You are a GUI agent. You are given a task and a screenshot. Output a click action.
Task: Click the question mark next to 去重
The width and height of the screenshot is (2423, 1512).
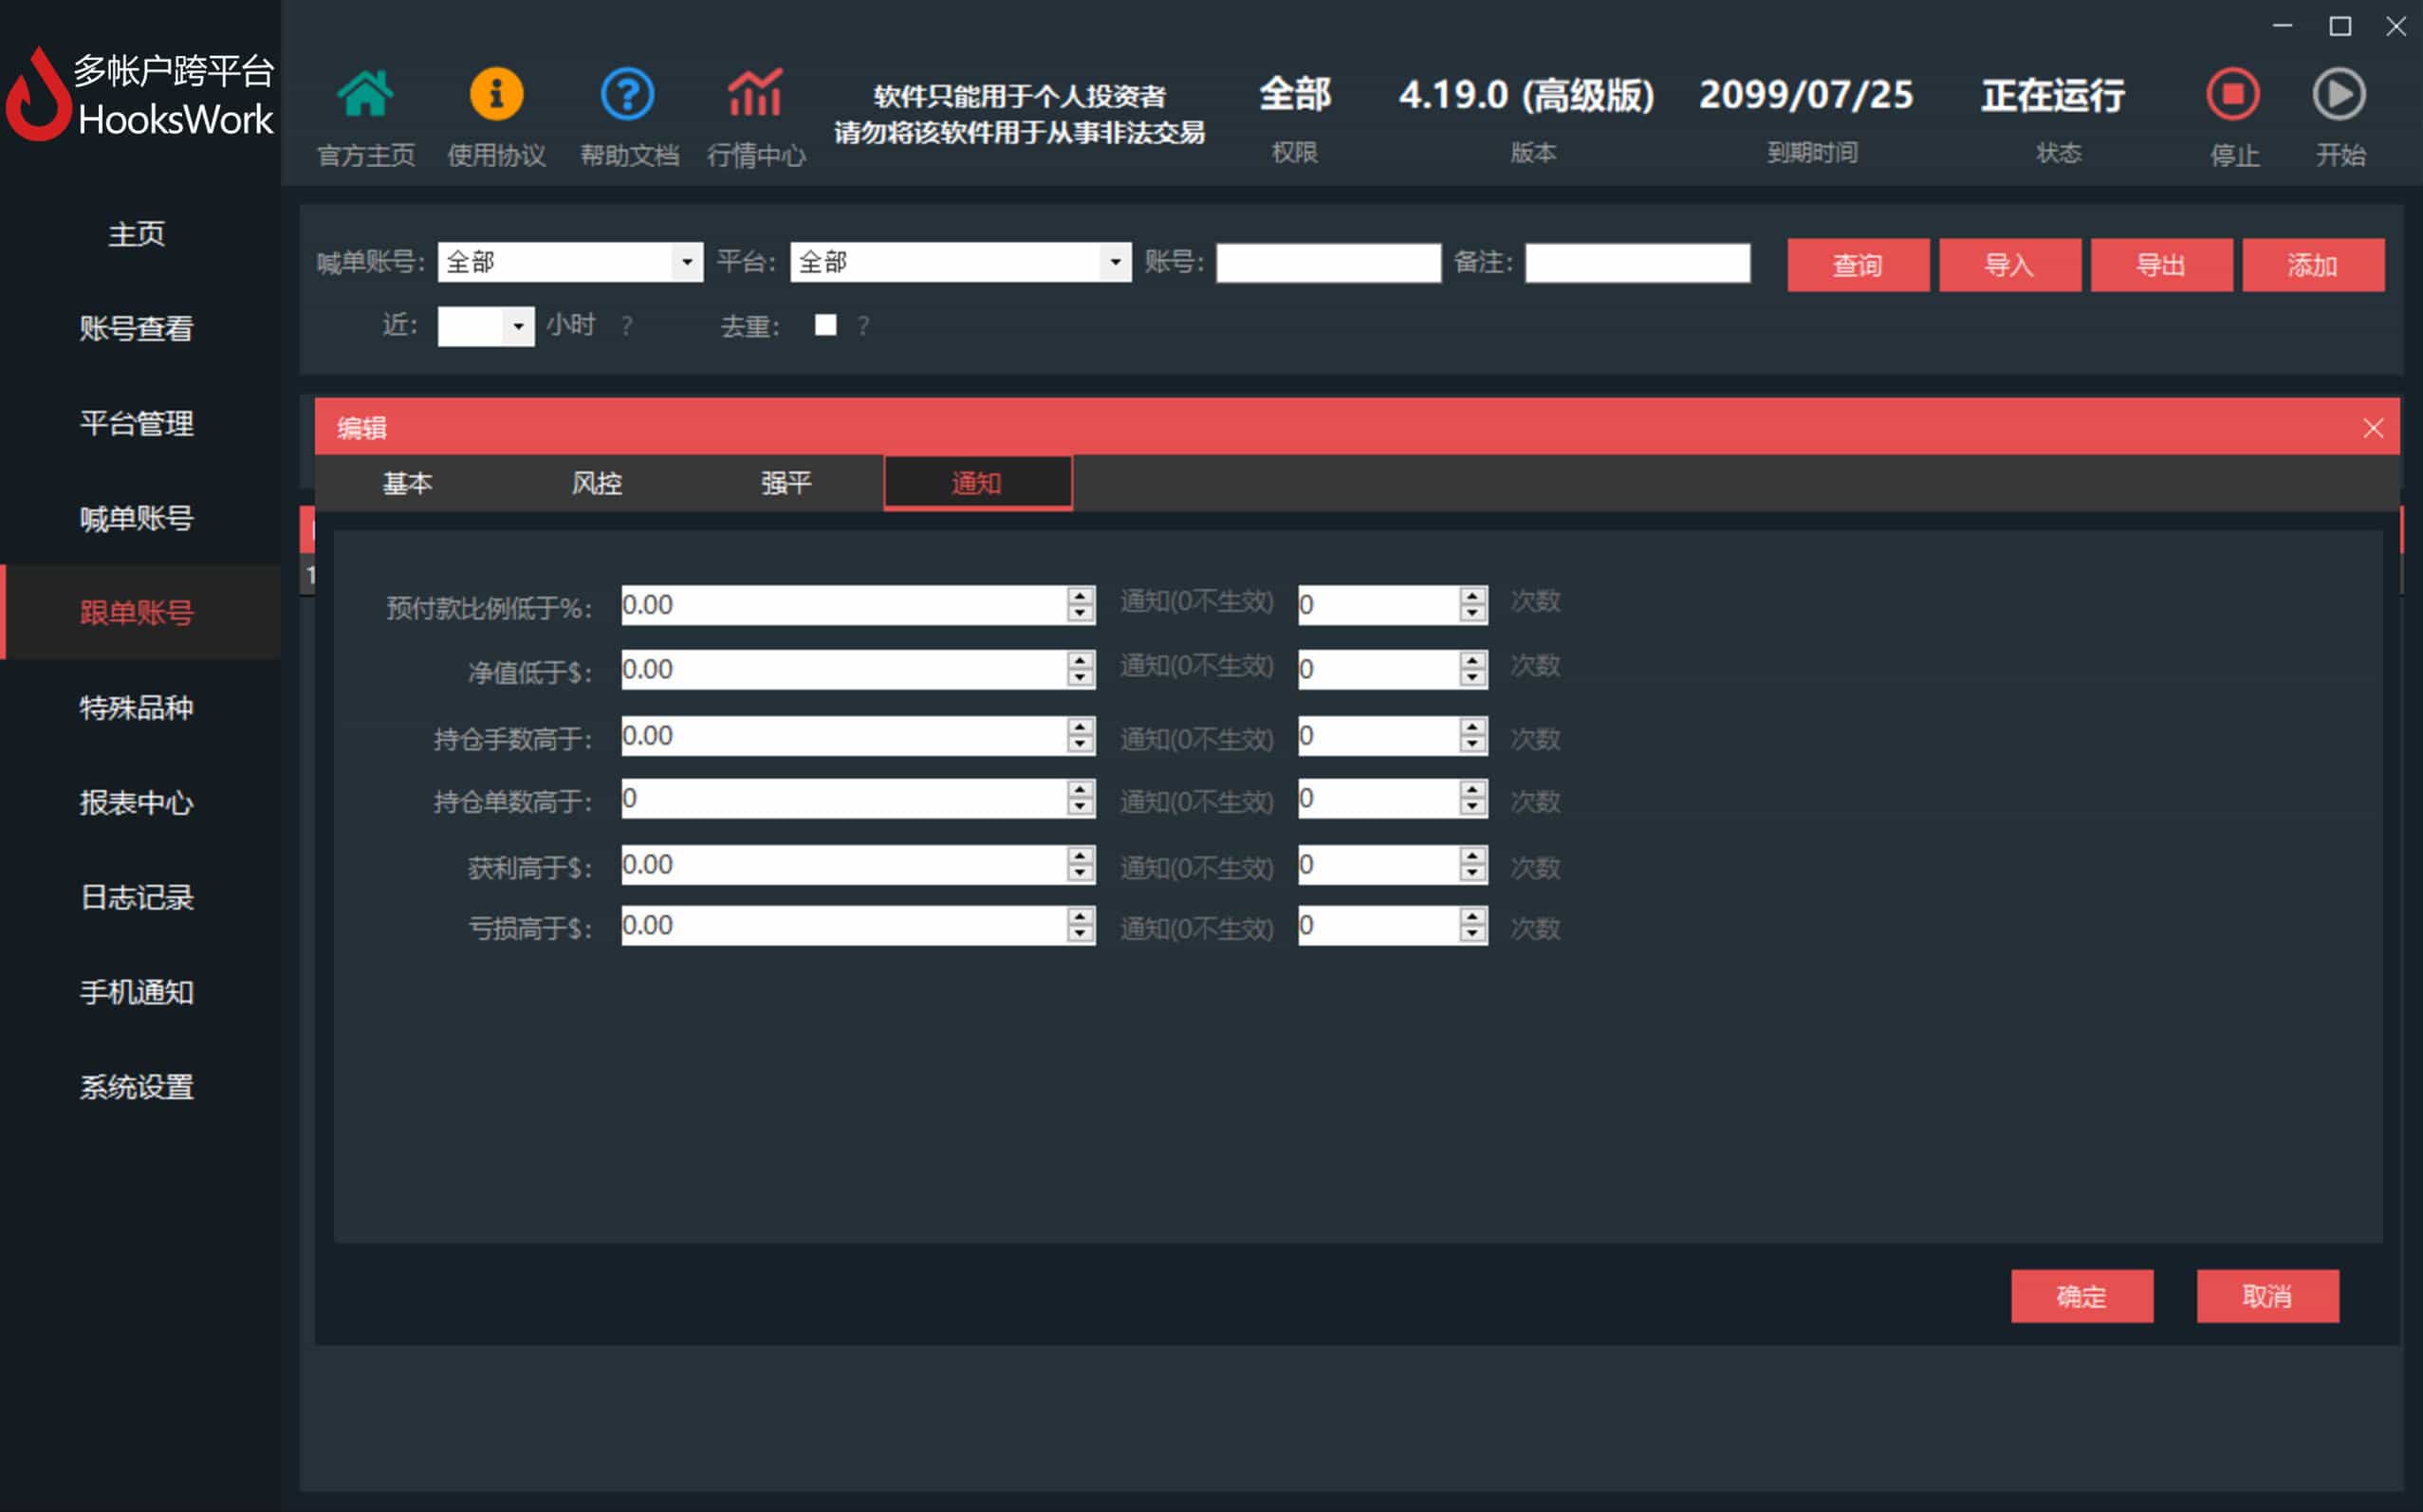tap(863, 326)
